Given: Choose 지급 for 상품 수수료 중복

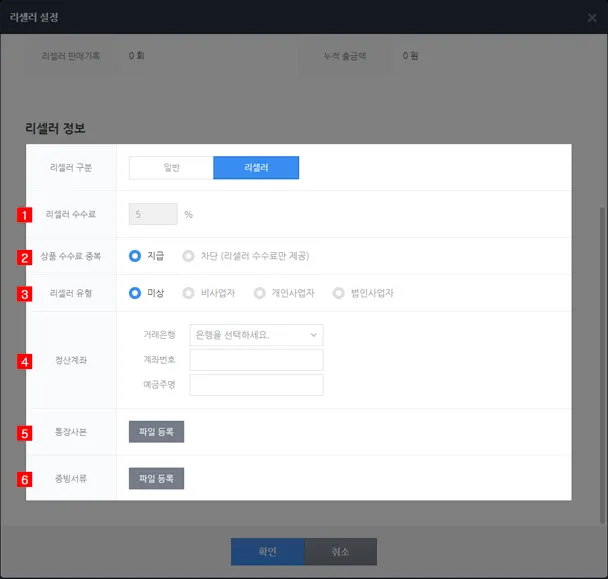Looking at the screenshot, I should [x=135, y=256].
